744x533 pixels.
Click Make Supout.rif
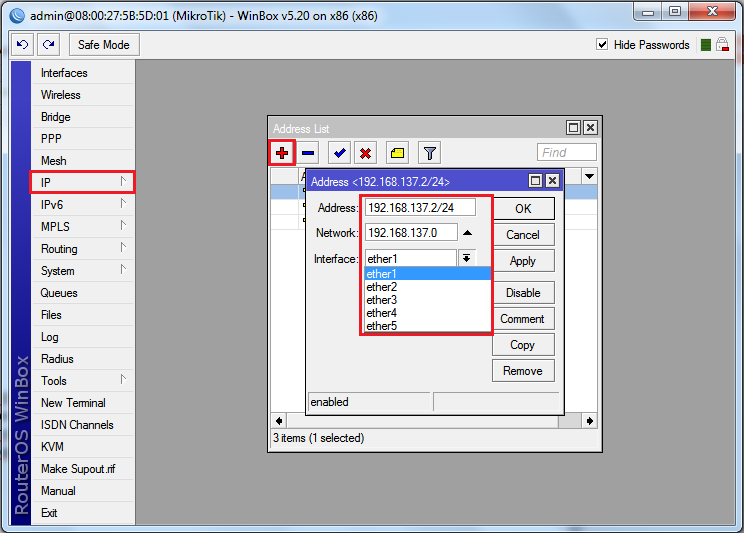tap(83, 469)
